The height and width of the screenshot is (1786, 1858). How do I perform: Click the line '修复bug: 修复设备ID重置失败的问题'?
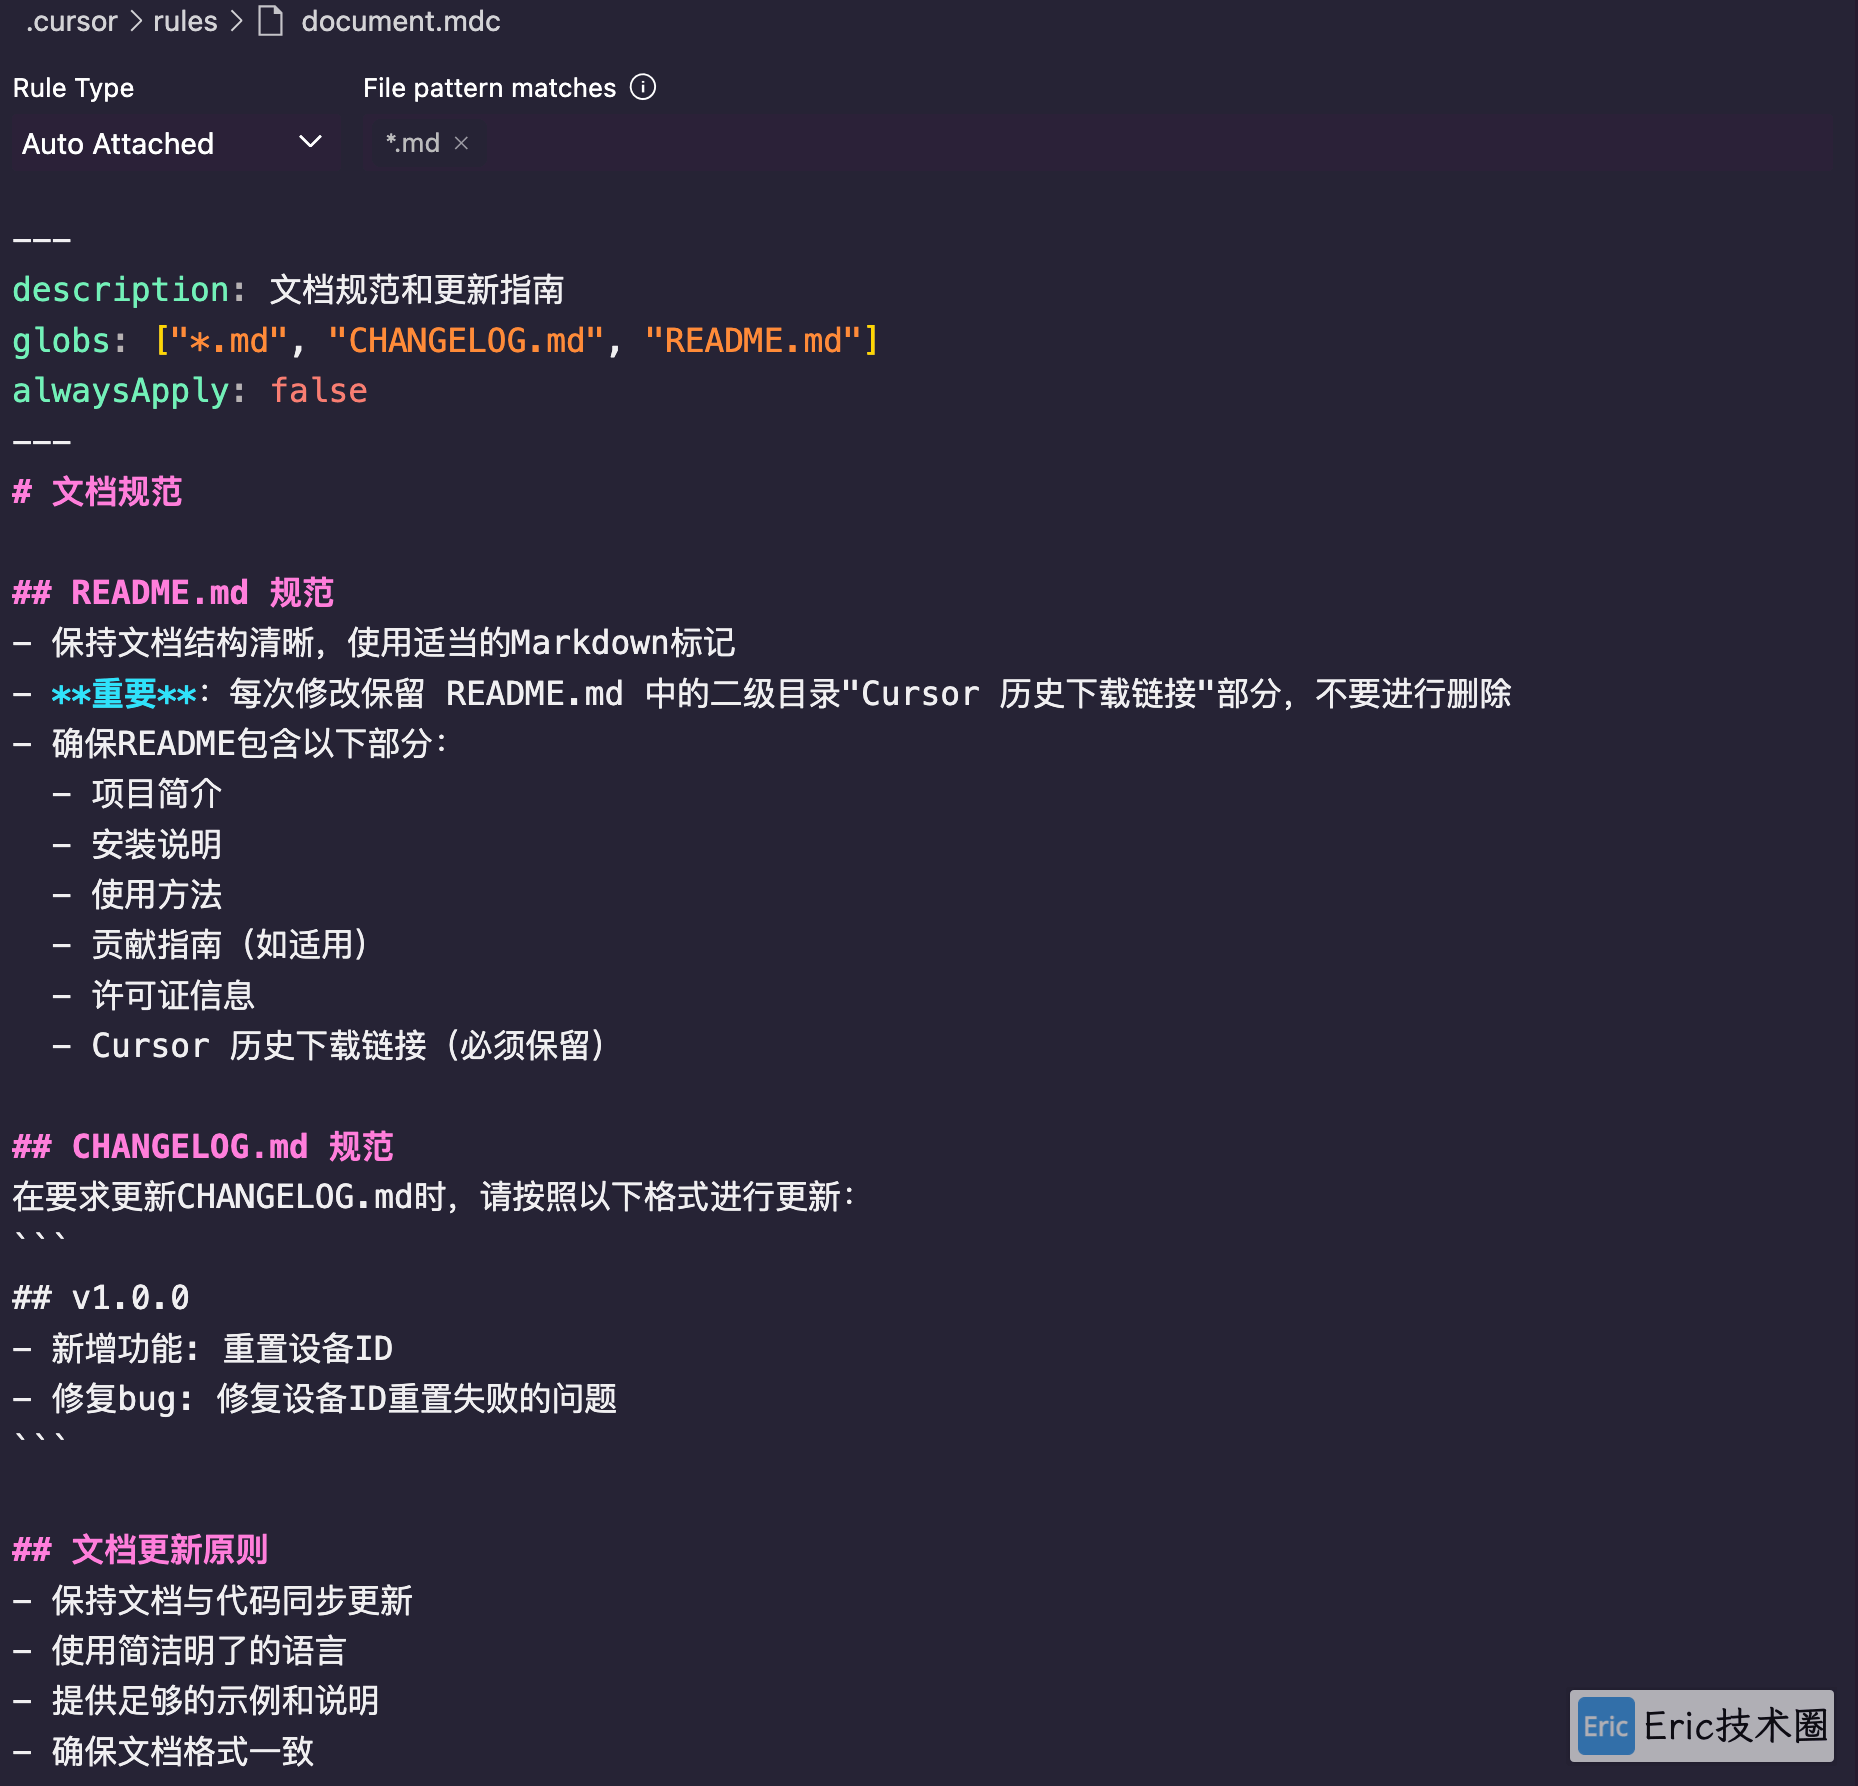pyautogui.click(x=334, y=1399)
